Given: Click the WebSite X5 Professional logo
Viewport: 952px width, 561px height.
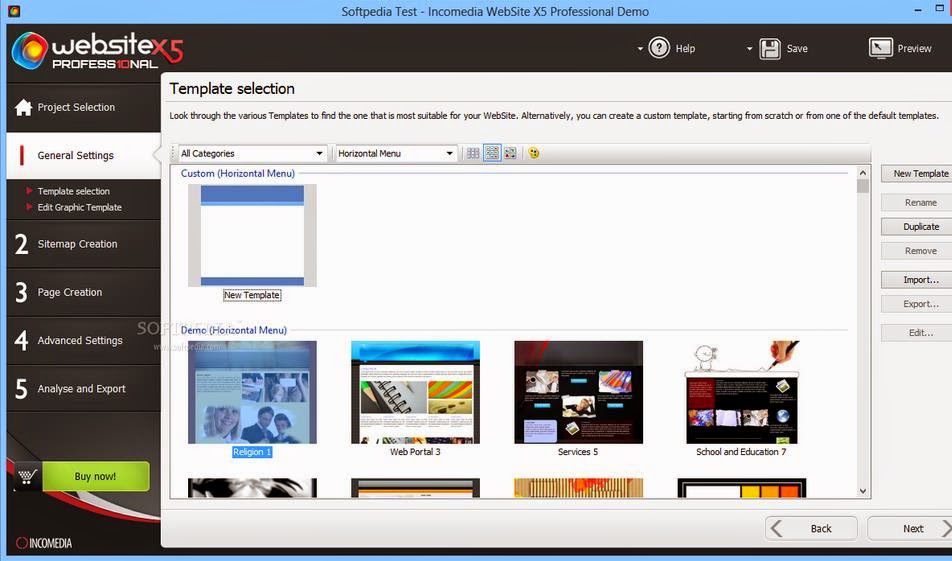Looking at the screenshot, I should 97,51.
